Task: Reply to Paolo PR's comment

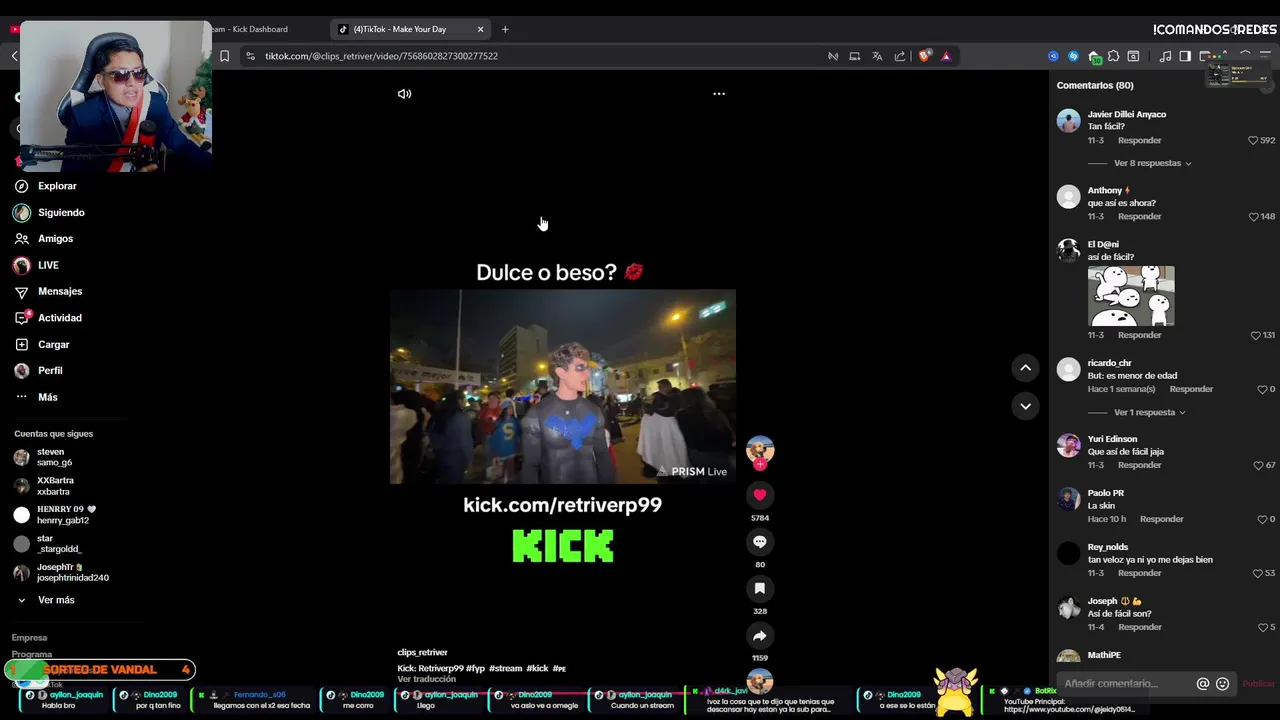Action: [x=1161, y=519]
